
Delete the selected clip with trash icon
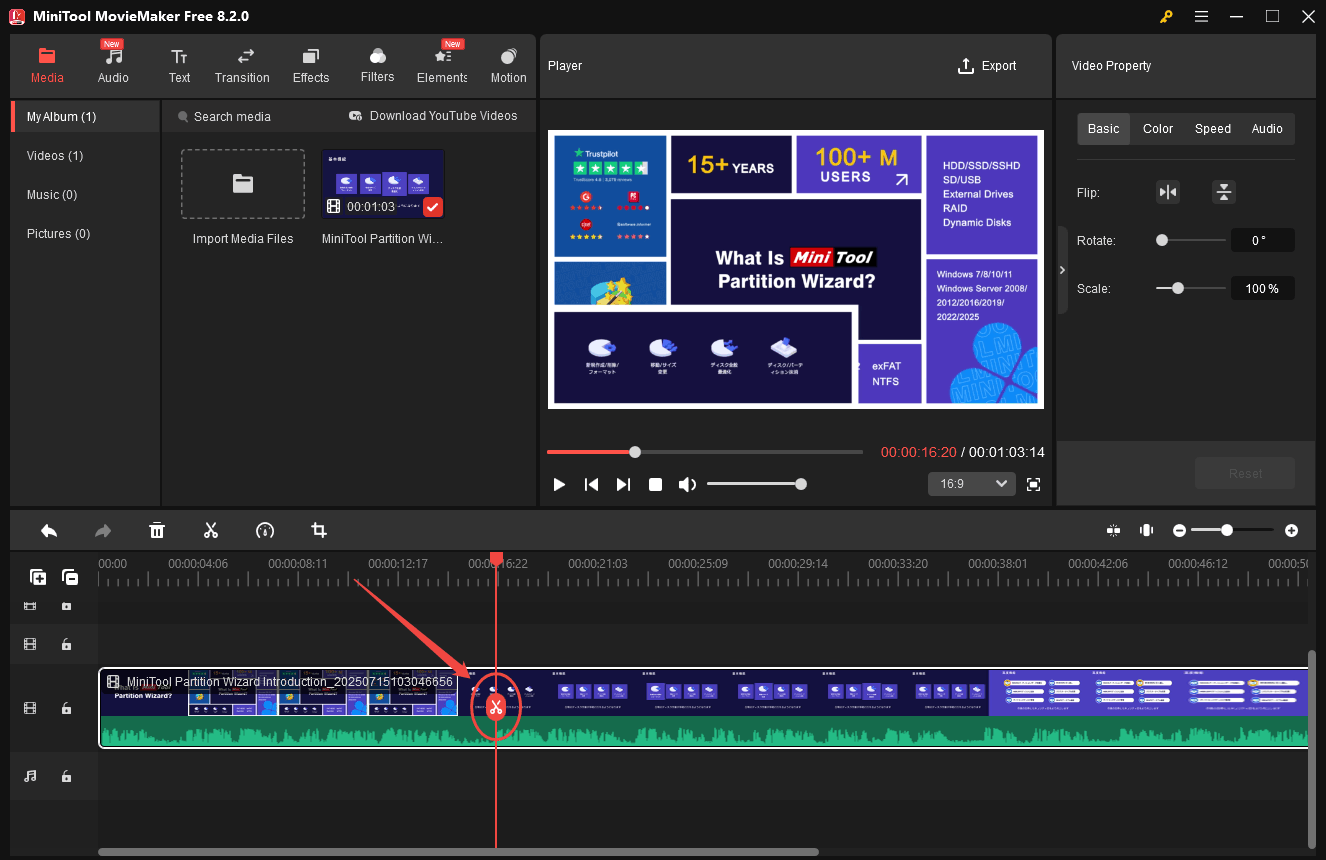(157, 531)
